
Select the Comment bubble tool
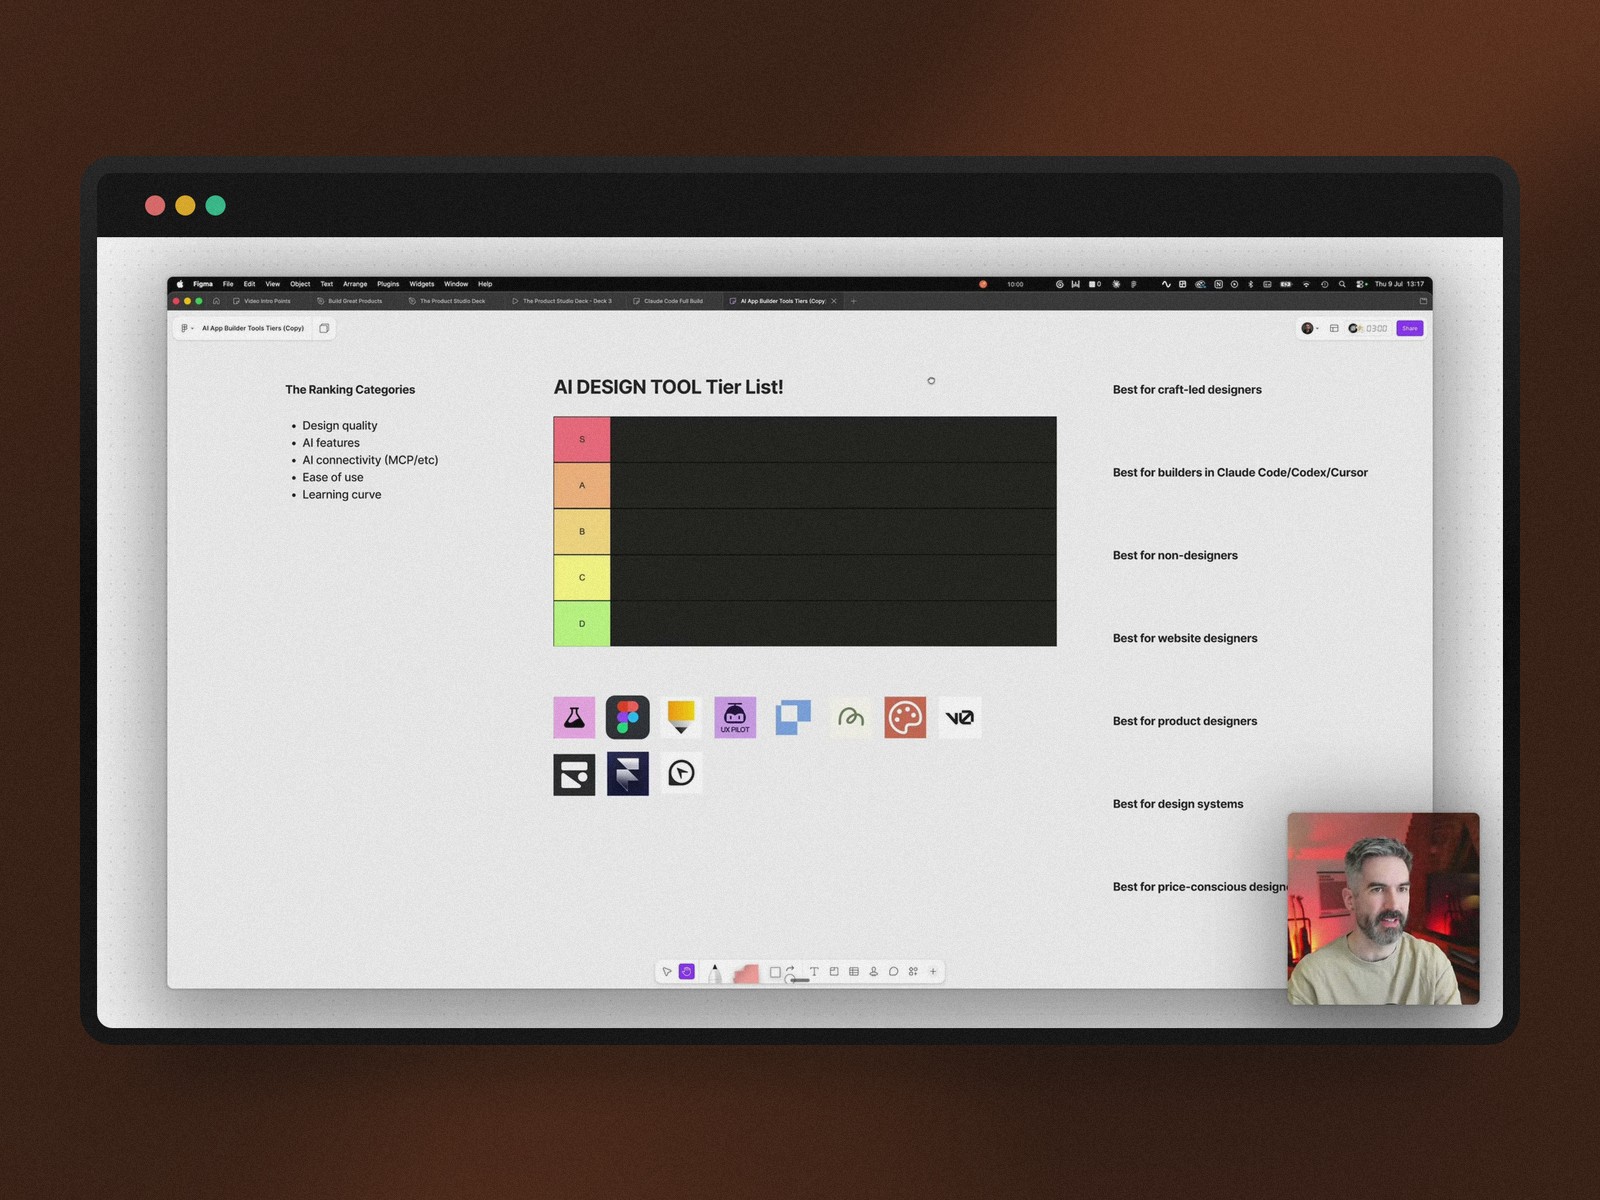(894, 972)
